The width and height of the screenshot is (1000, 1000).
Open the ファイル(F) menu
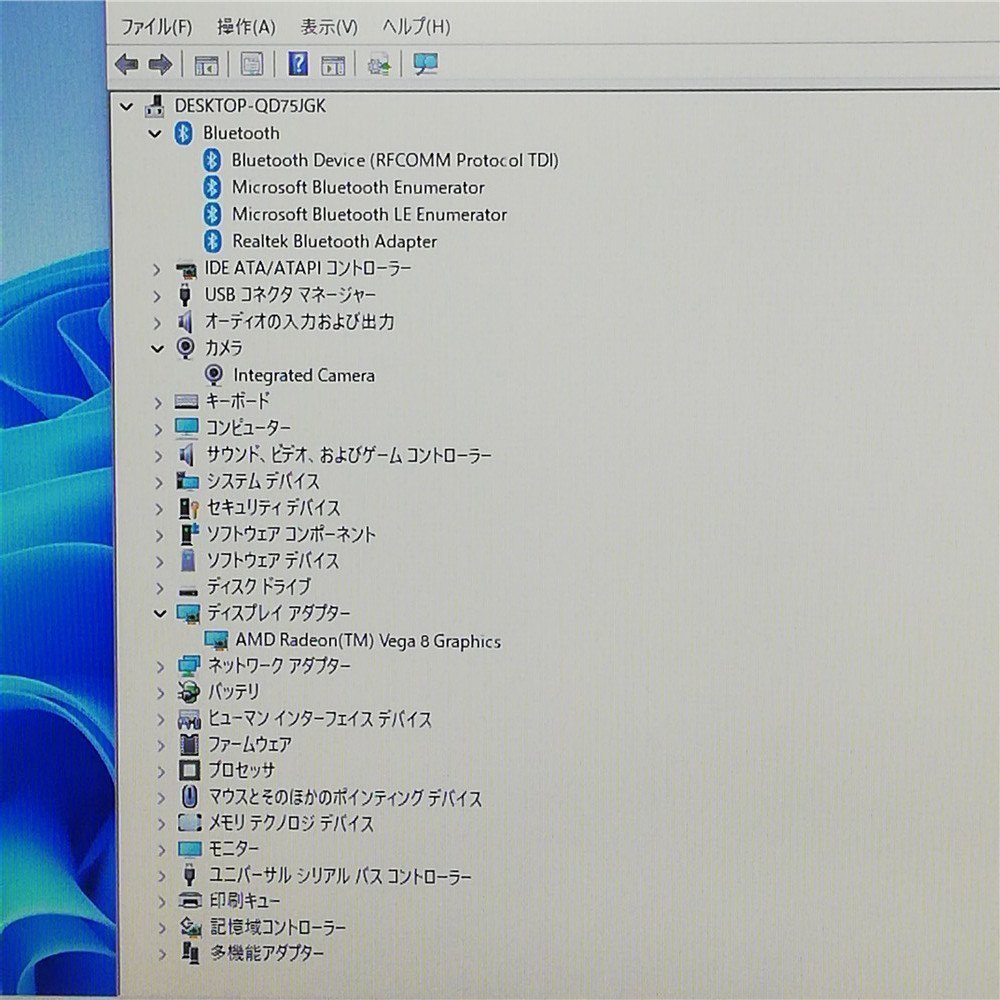[156, 27]
